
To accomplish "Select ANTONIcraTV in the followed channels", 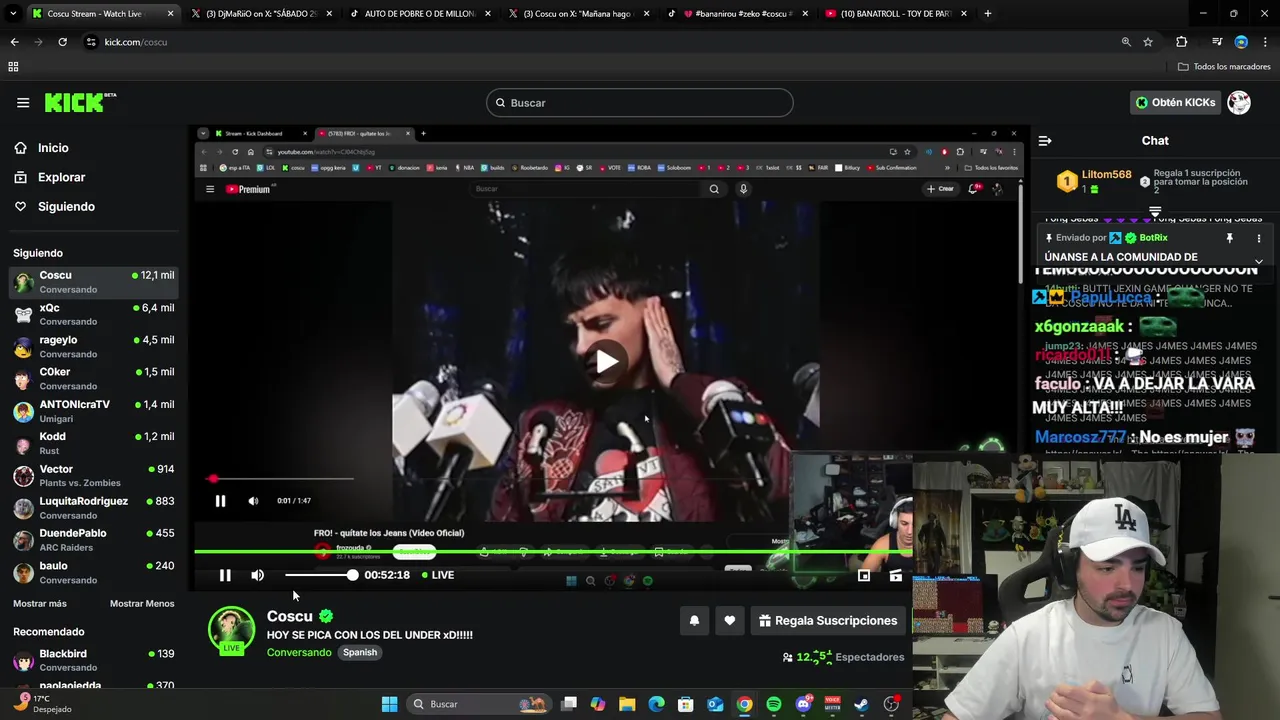I will [x=94, y=411].
